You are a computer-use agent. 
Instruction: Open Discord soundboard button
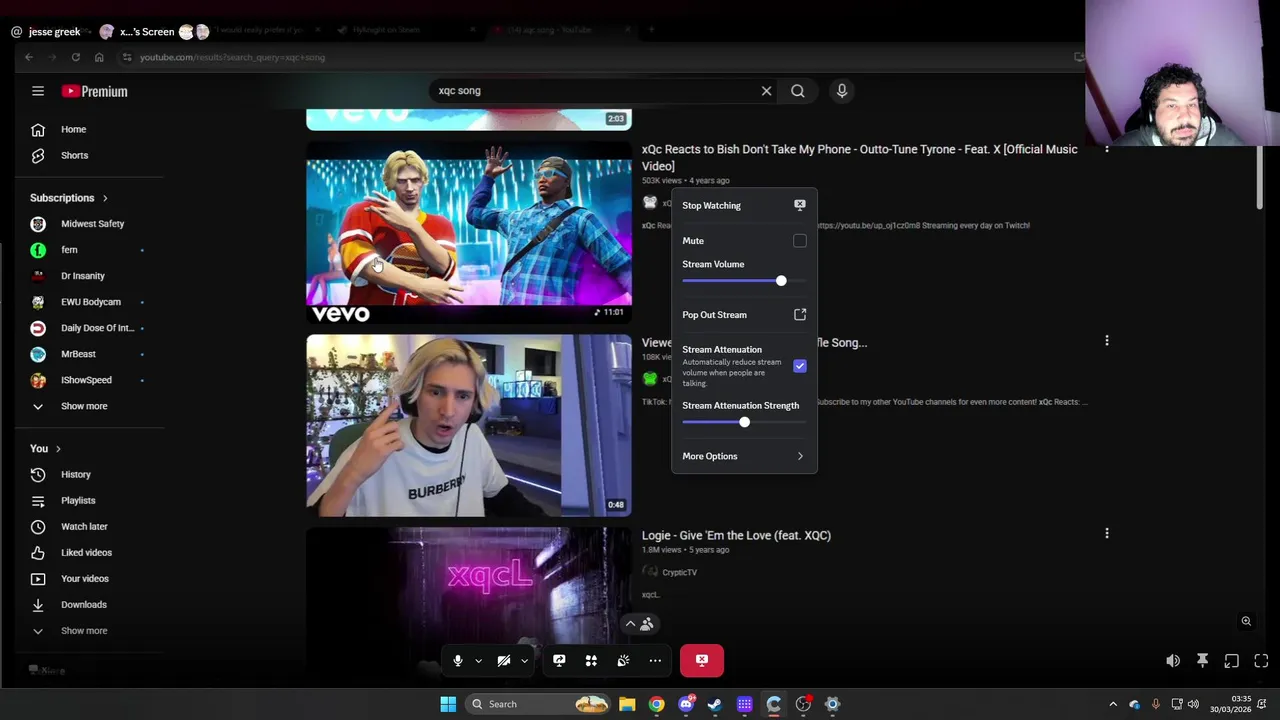tap(623, 660)
